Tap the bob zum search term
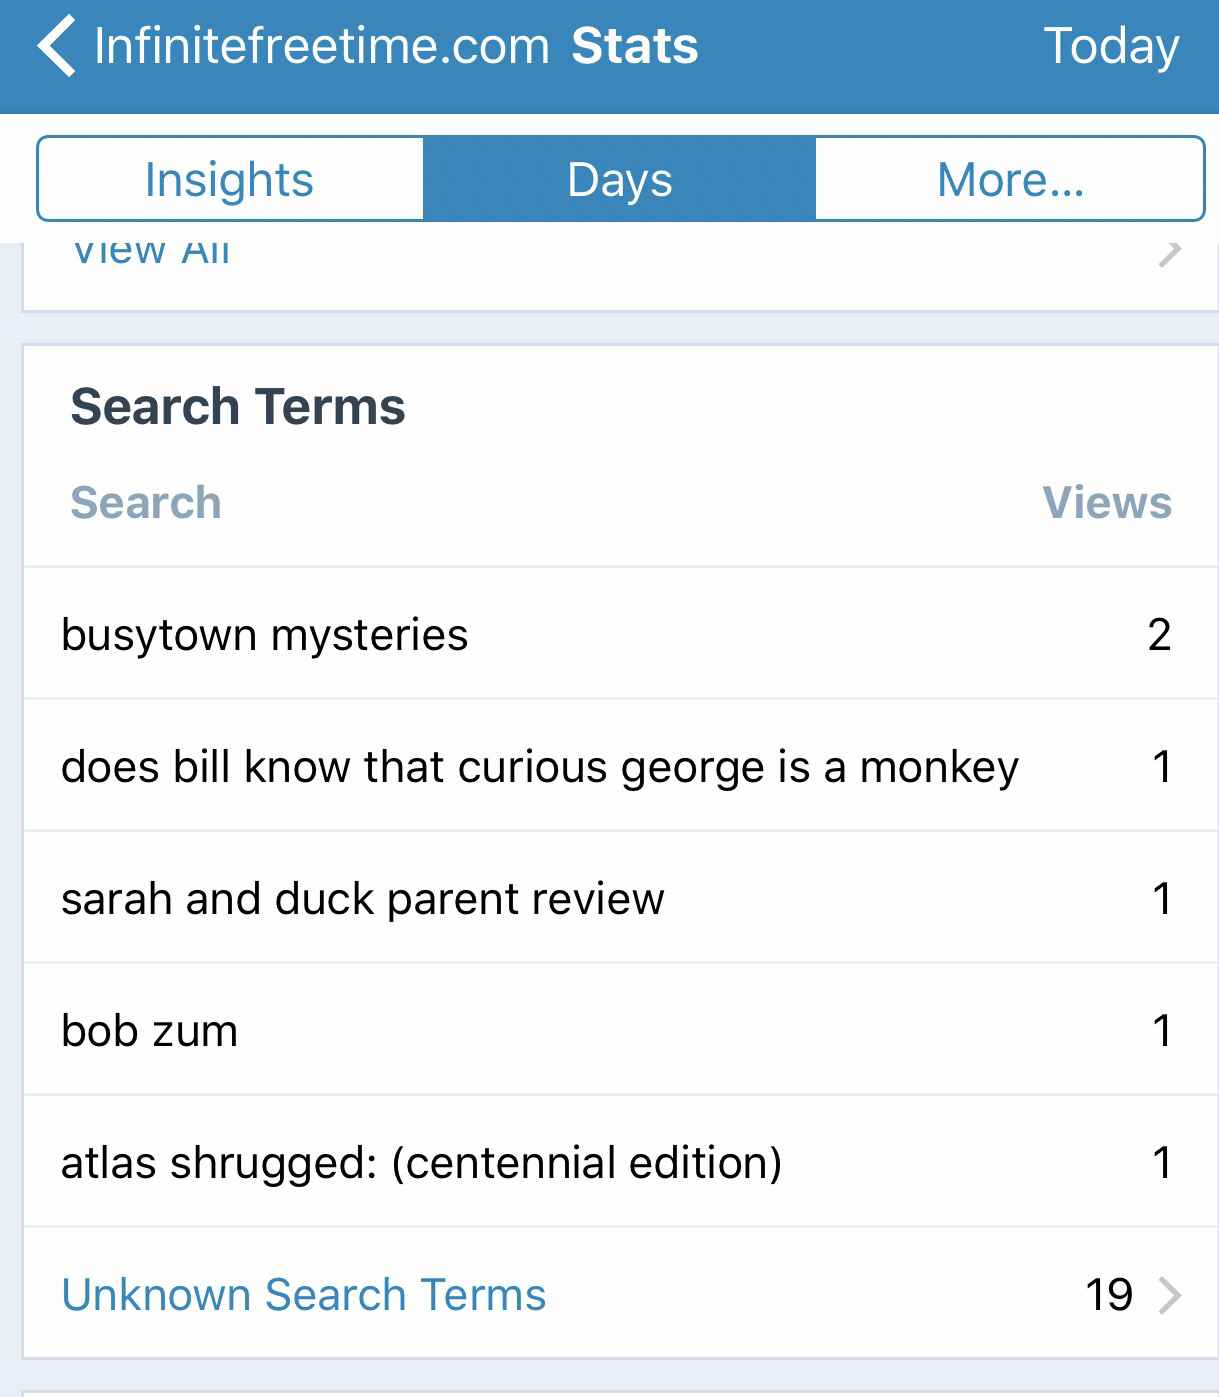 [x=150, y=1031]
